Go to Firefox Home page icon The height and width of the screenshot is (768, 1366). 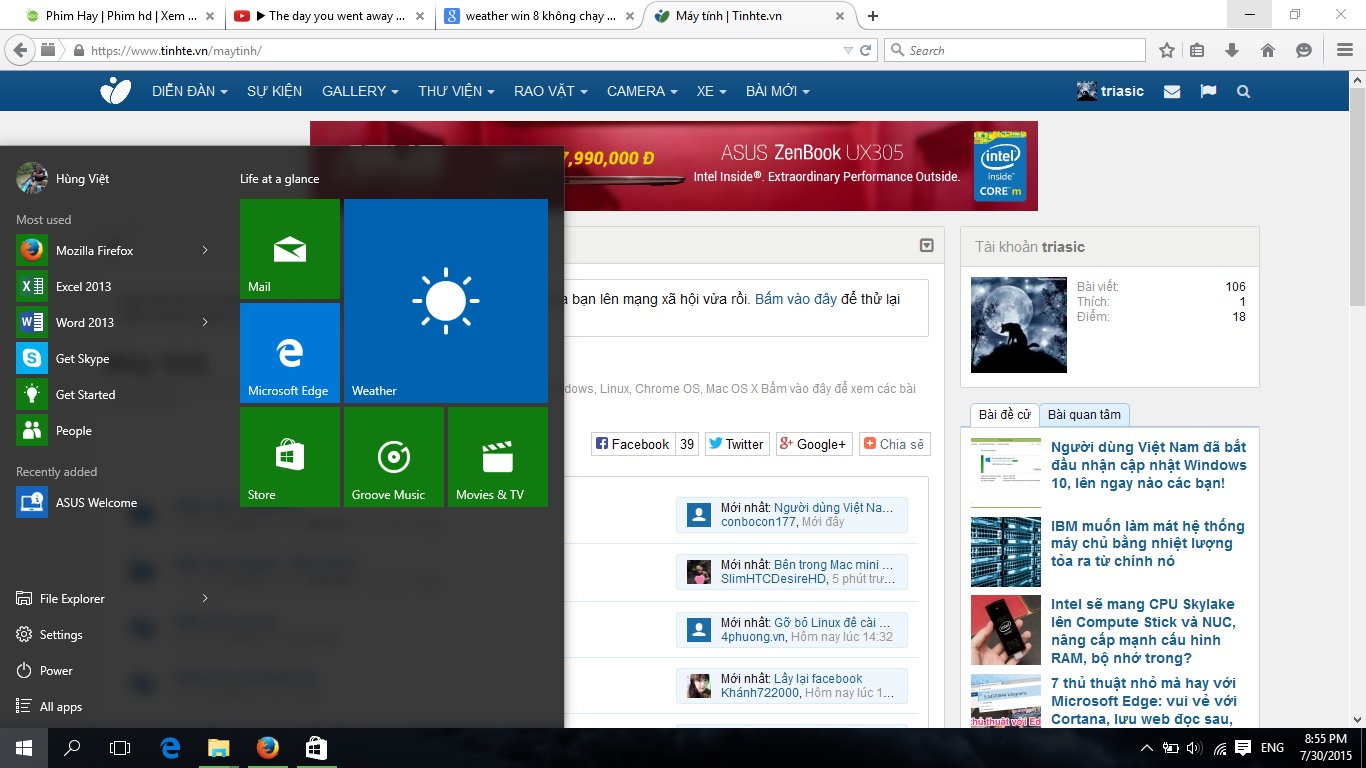point(1268,50)
